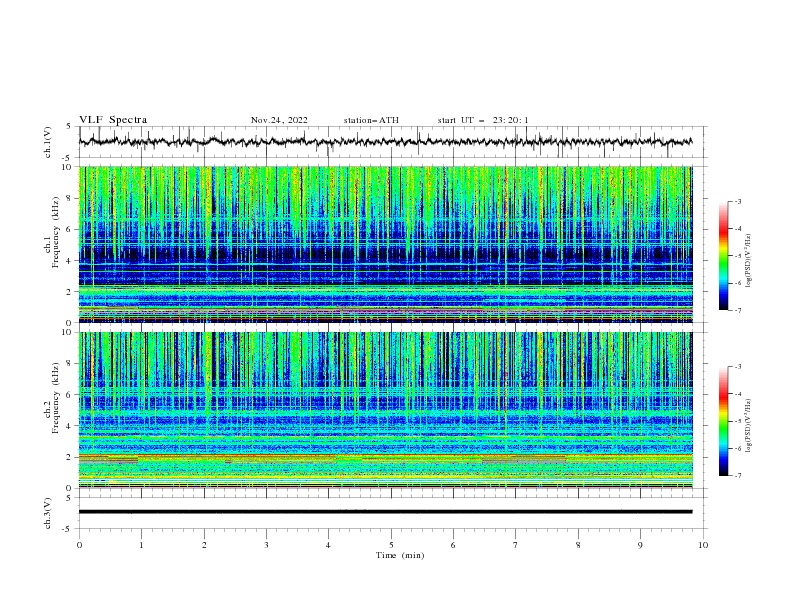Click the time axis tick label "5"

coord(391,545)
